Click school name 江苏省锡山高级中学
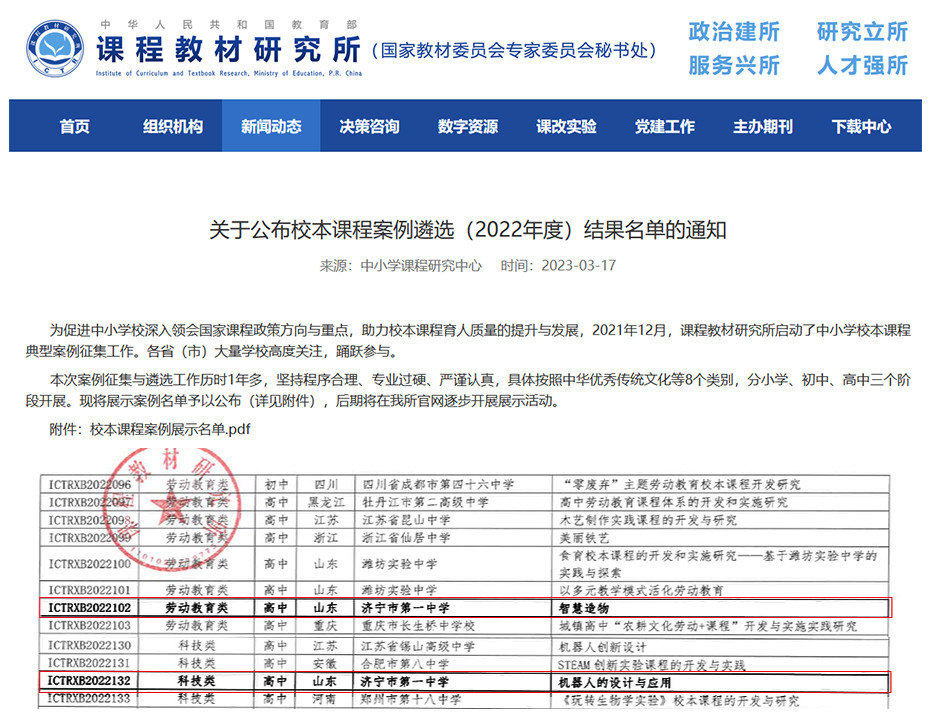The height and width of the screenshot is (723, 931). coord(419,646)
